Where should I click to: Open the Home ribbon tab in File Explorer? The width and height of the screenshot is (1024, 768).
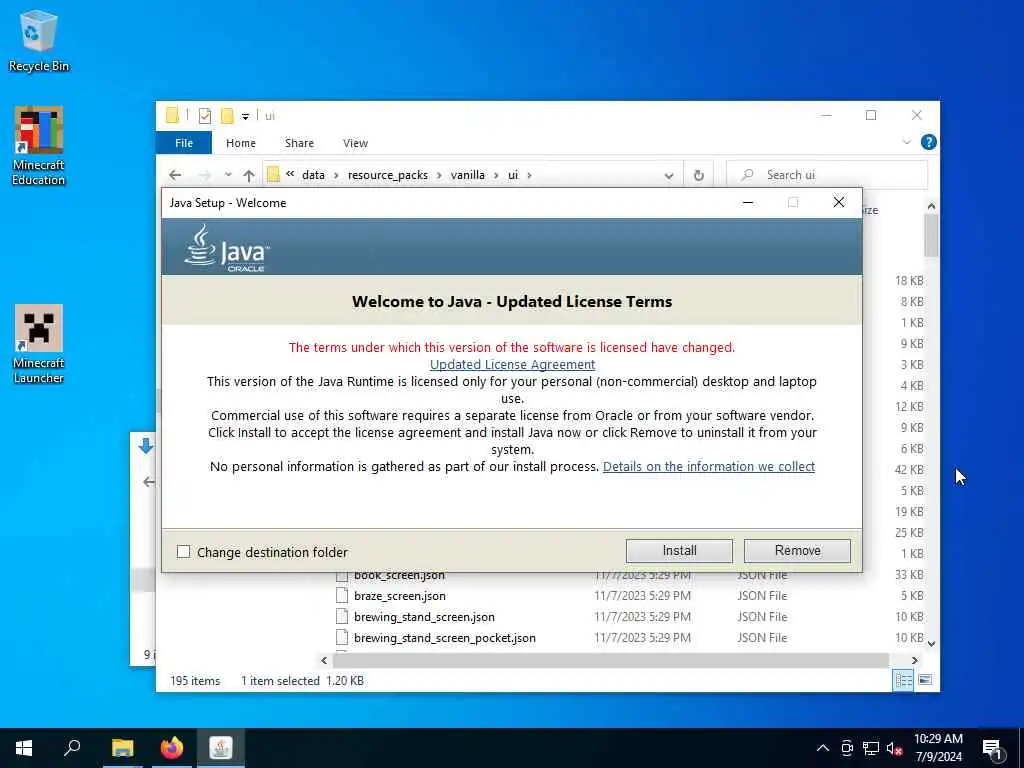(241, 143)
